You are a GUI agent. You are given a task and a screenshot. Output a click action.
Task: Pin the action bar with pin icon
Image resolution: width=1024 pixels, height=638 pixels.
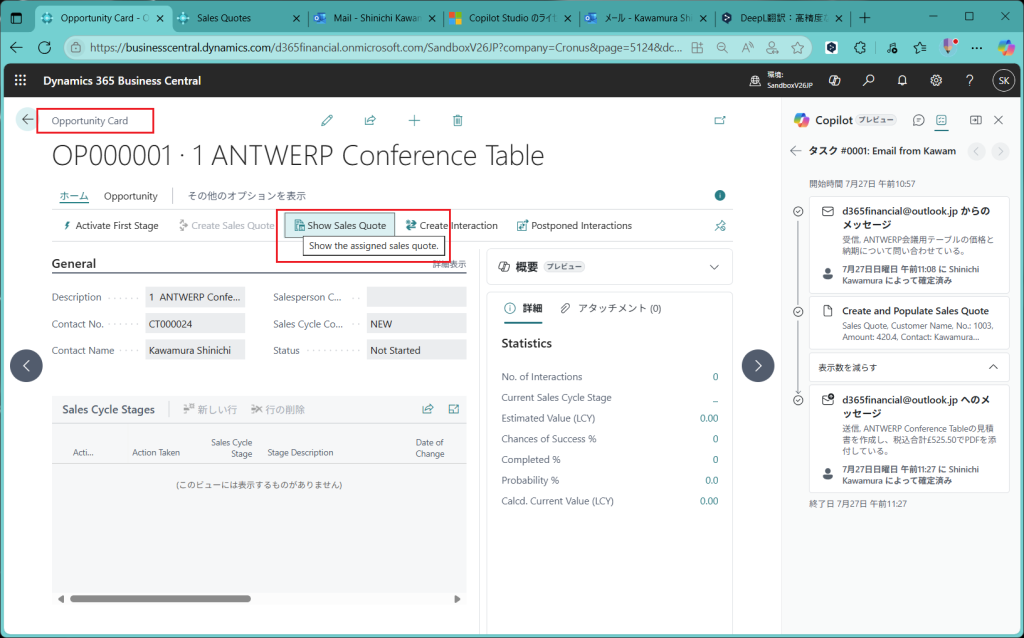click(720, 225)
